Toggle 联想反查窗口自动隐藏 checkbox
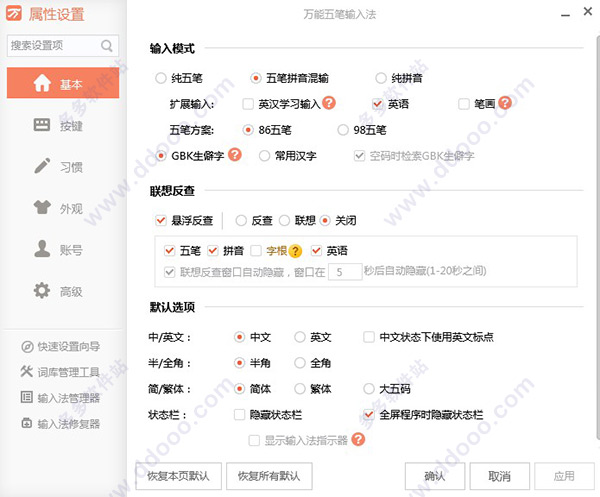Viewport: 600px width, 497px height. click(170, 272)
